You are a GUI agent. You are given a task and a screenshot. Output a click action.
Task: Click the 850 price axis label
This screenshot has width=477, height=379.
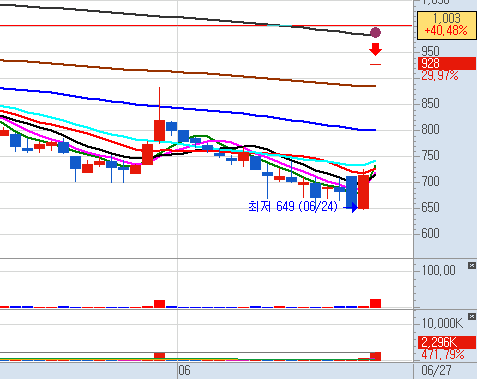pyautogui.click(x=430, y=103)
